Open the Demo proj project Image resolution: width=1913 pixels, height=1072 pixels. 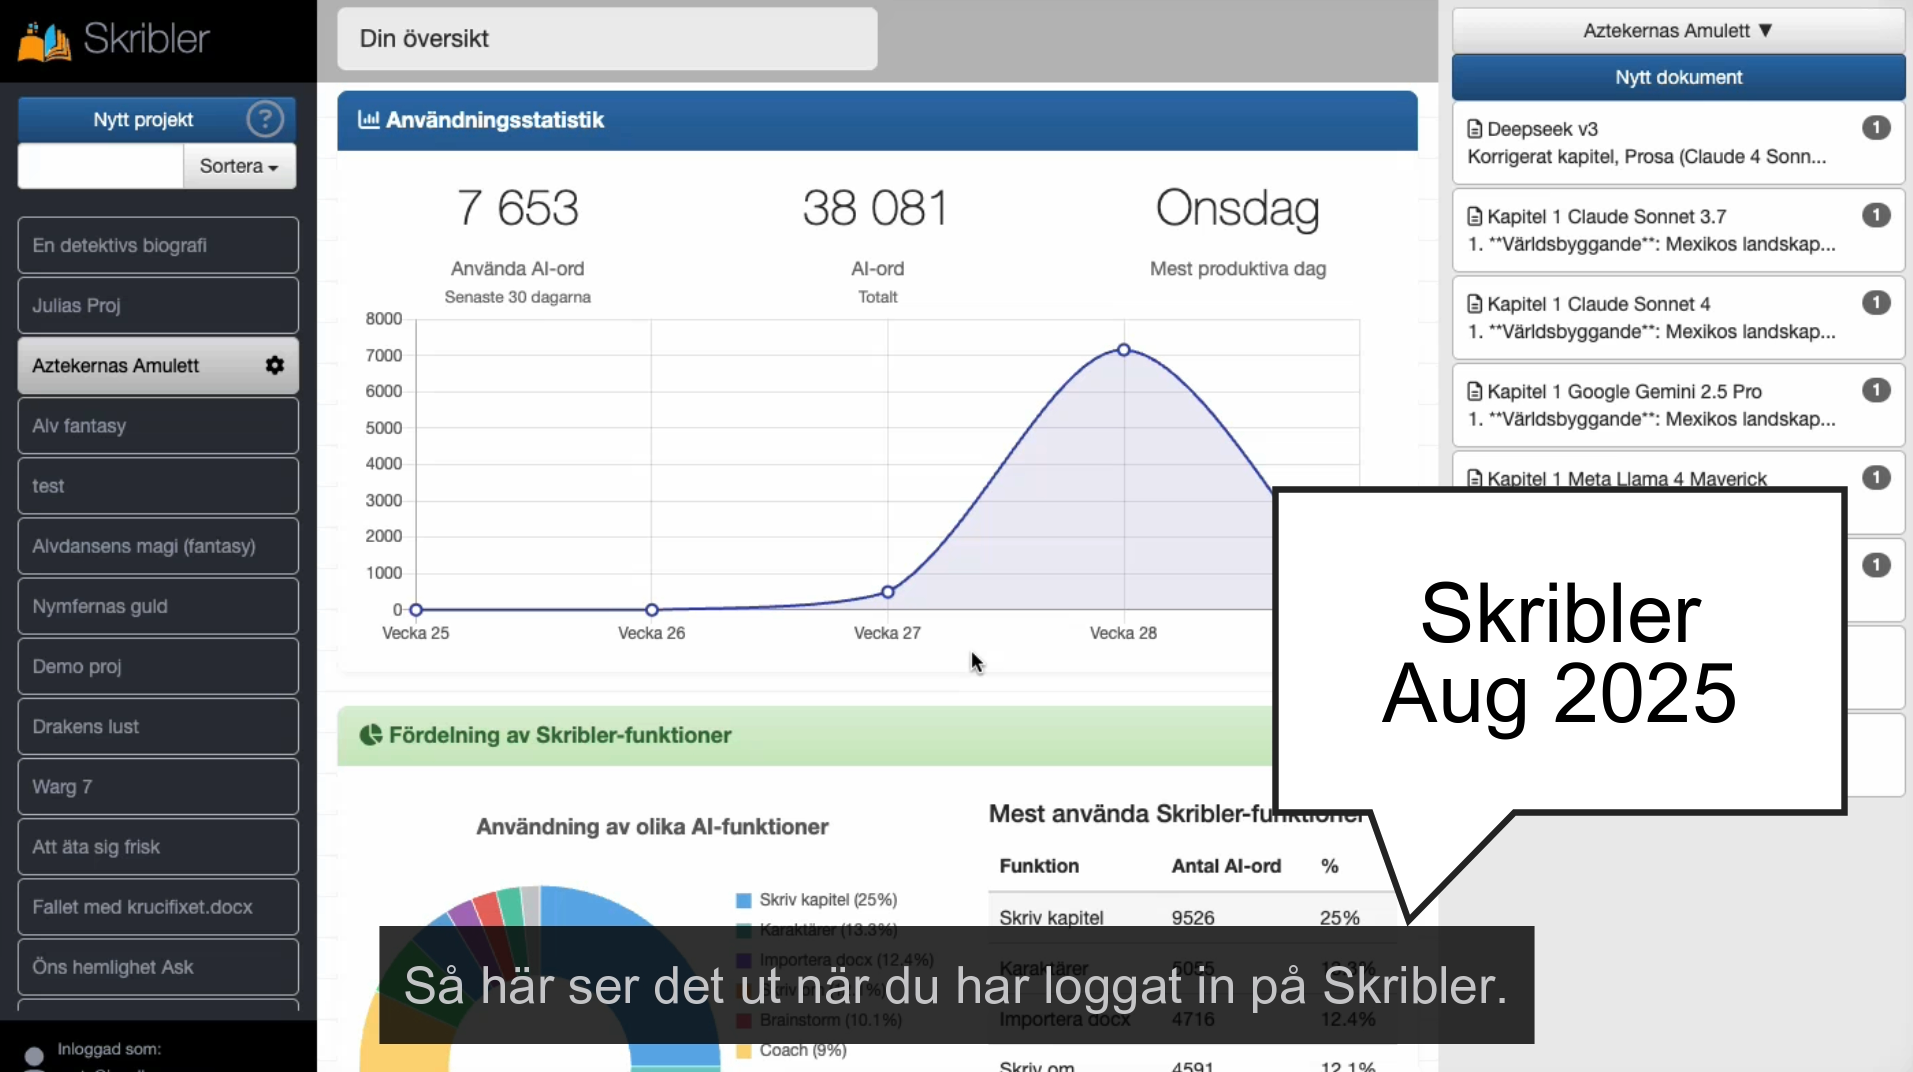[158, 666]
